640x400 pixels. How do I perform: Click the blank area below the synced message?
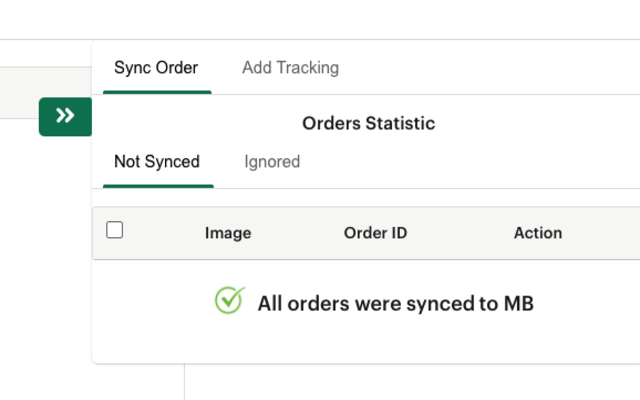(x=380, y=343)
